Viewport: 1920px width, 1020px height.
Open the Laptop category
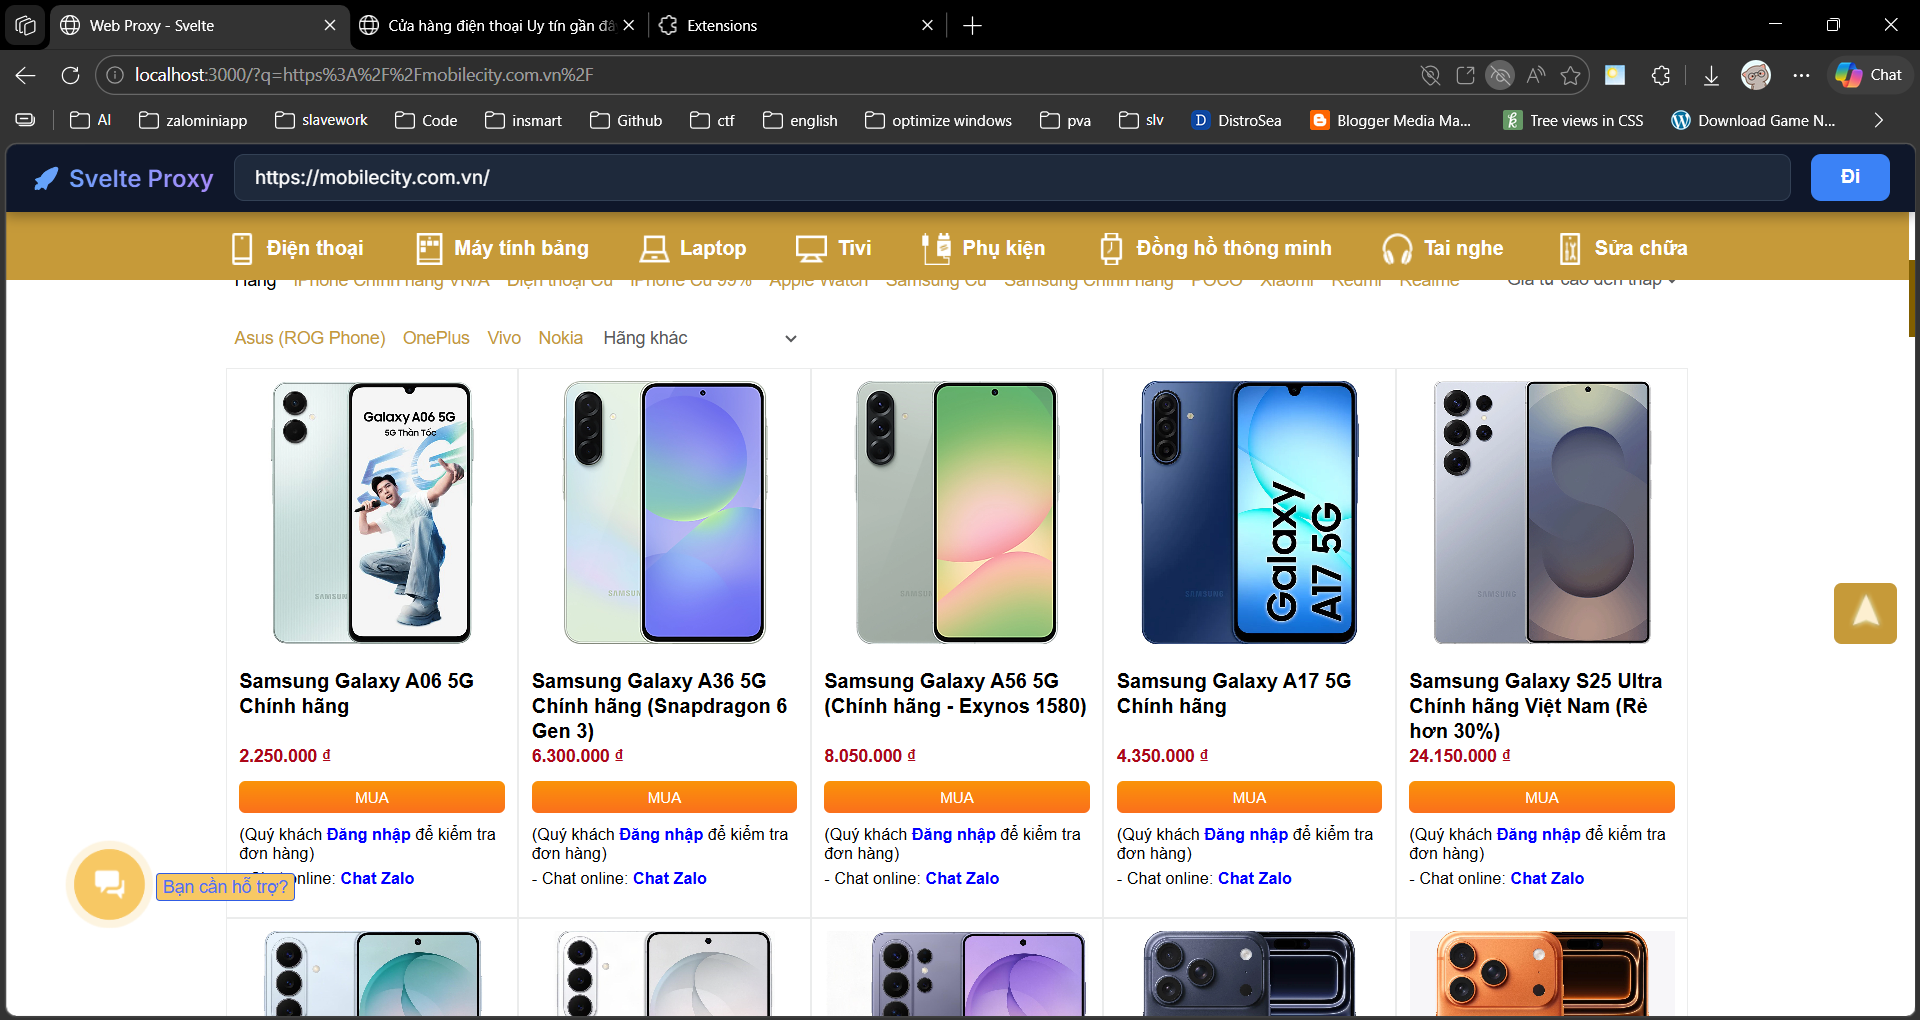[x=693, y=248]
